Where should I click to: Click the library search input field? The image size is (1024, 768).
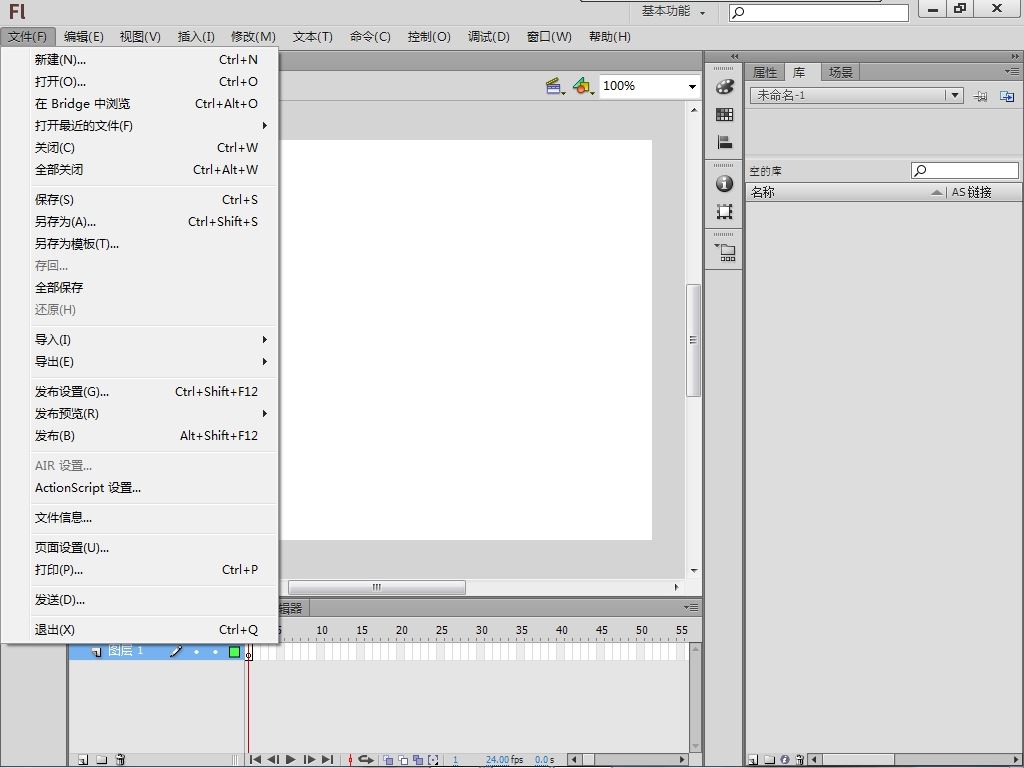click(x=970, y=171)
